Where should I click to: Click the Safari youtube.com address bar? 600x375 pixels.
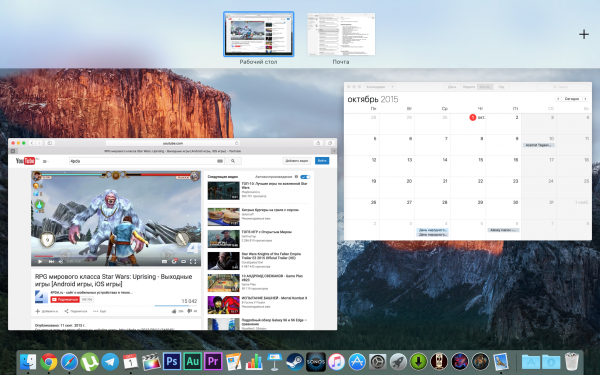tap(173, 143)
